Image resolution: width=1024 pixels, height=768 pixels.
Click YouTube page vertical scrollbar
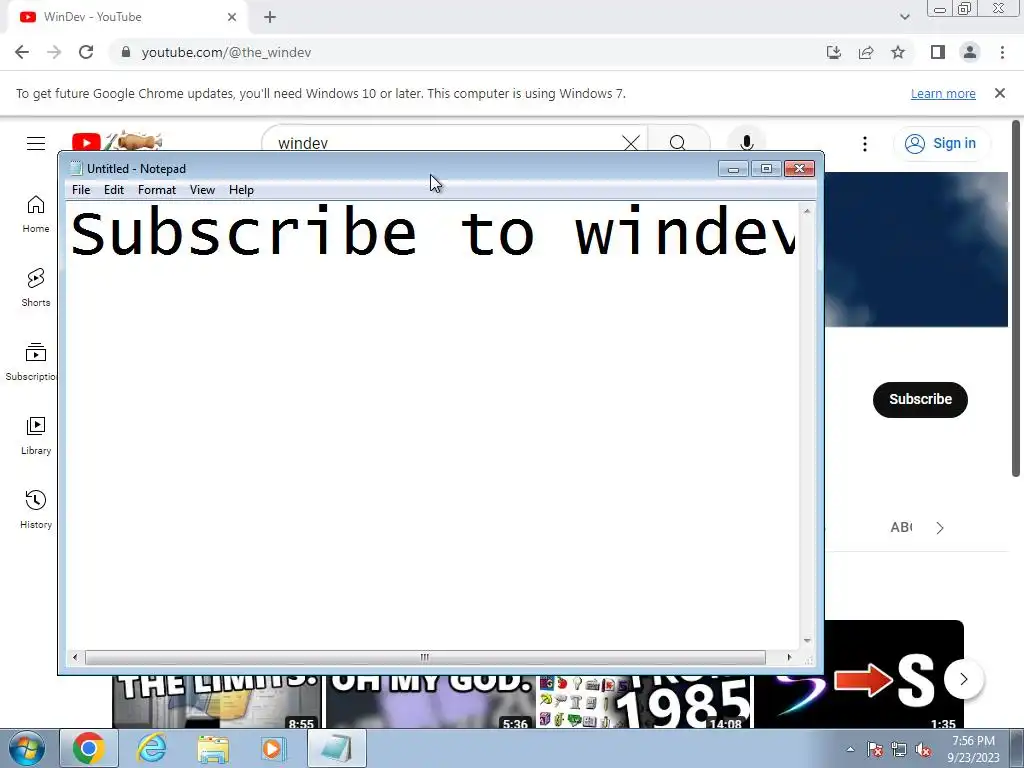tap(1016, 298)
